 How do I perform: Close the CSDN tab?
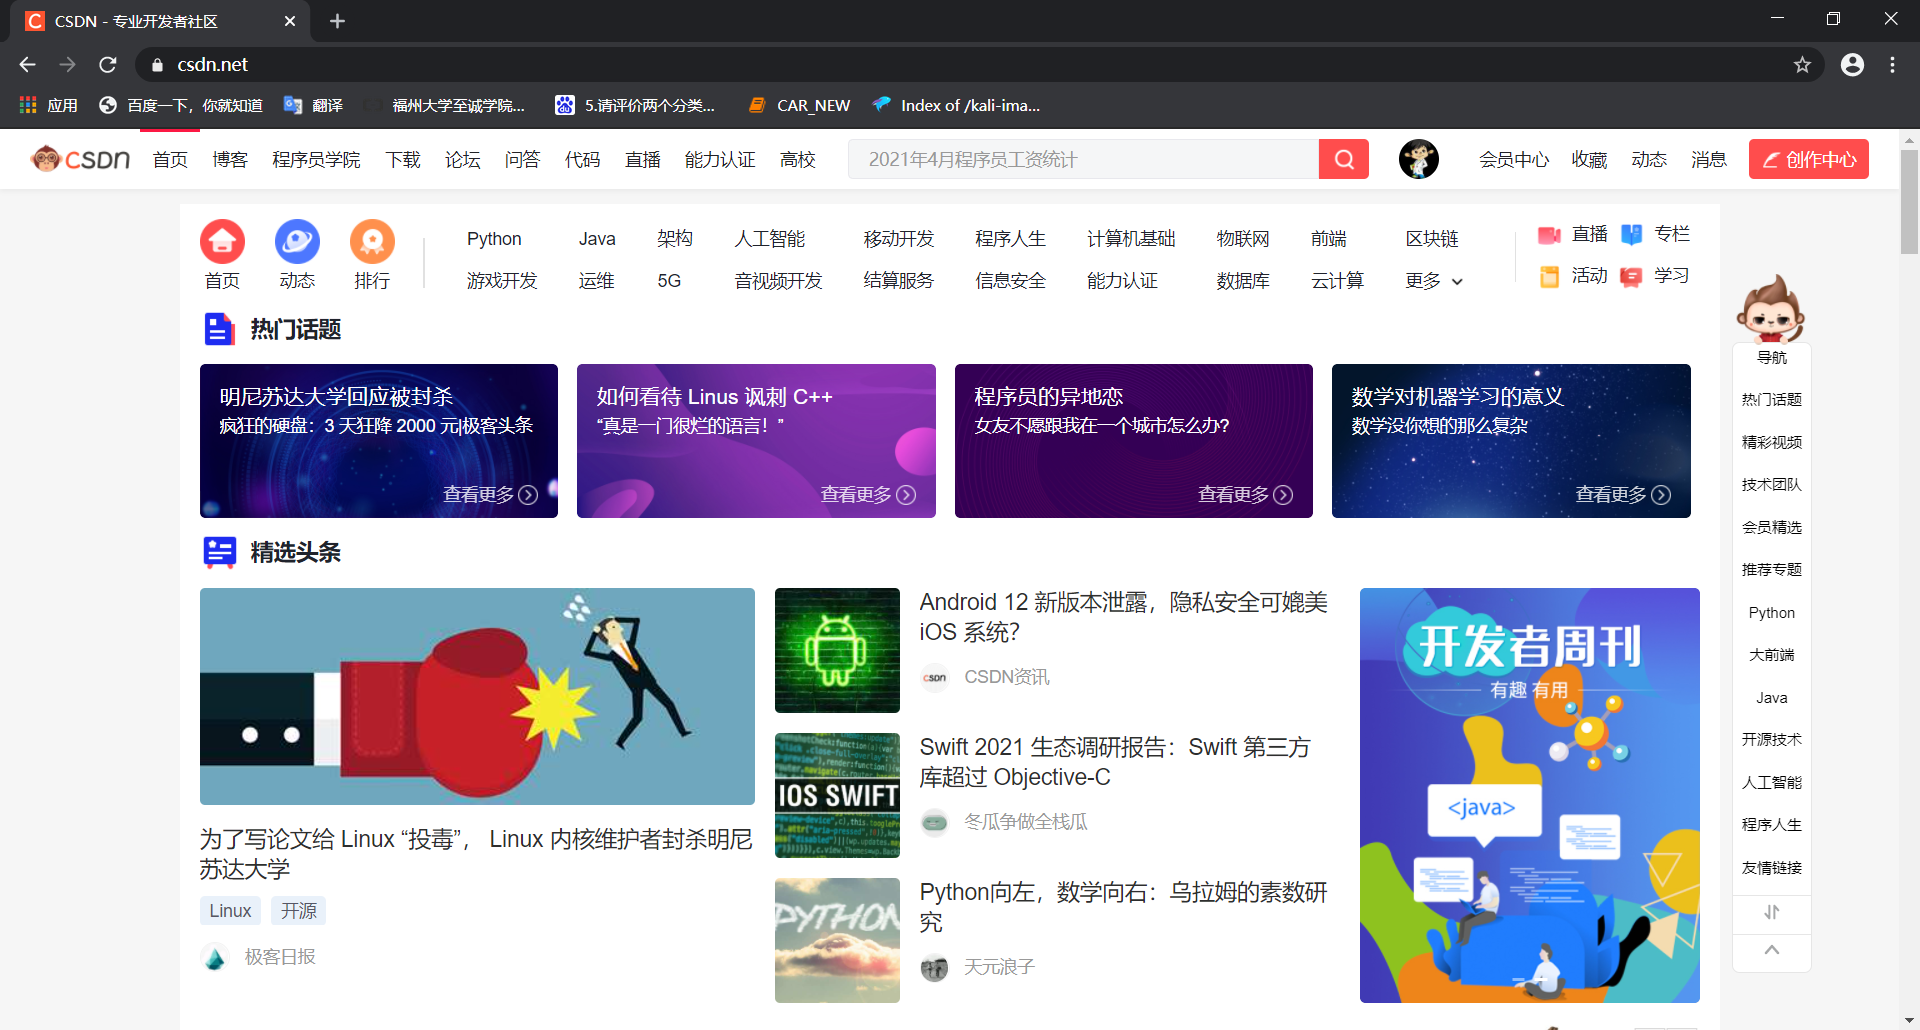point(290,21)
